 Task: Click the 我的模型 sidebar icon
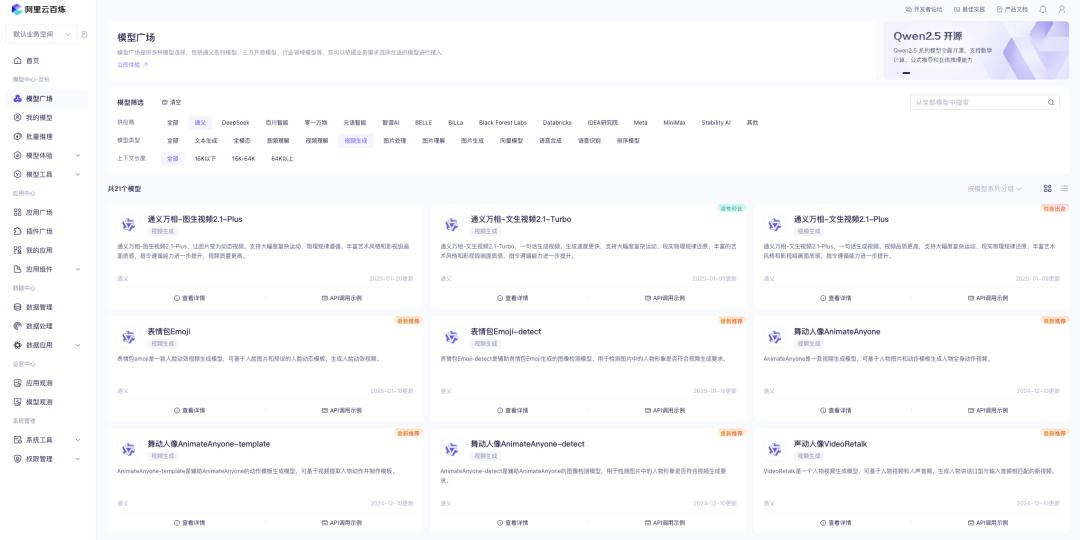click(18, 118)
